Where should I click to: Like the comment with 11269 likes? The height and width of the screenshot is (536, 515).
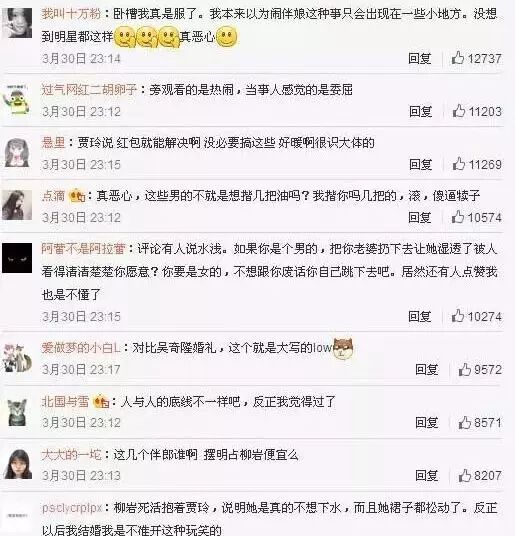(x=459, y=164)
